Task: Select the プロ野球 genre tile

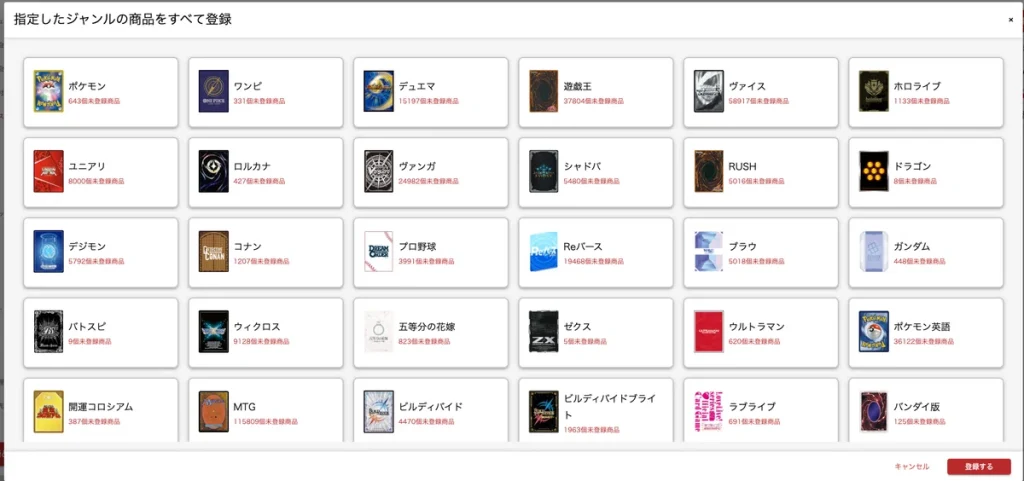Action: pos(430,252)
